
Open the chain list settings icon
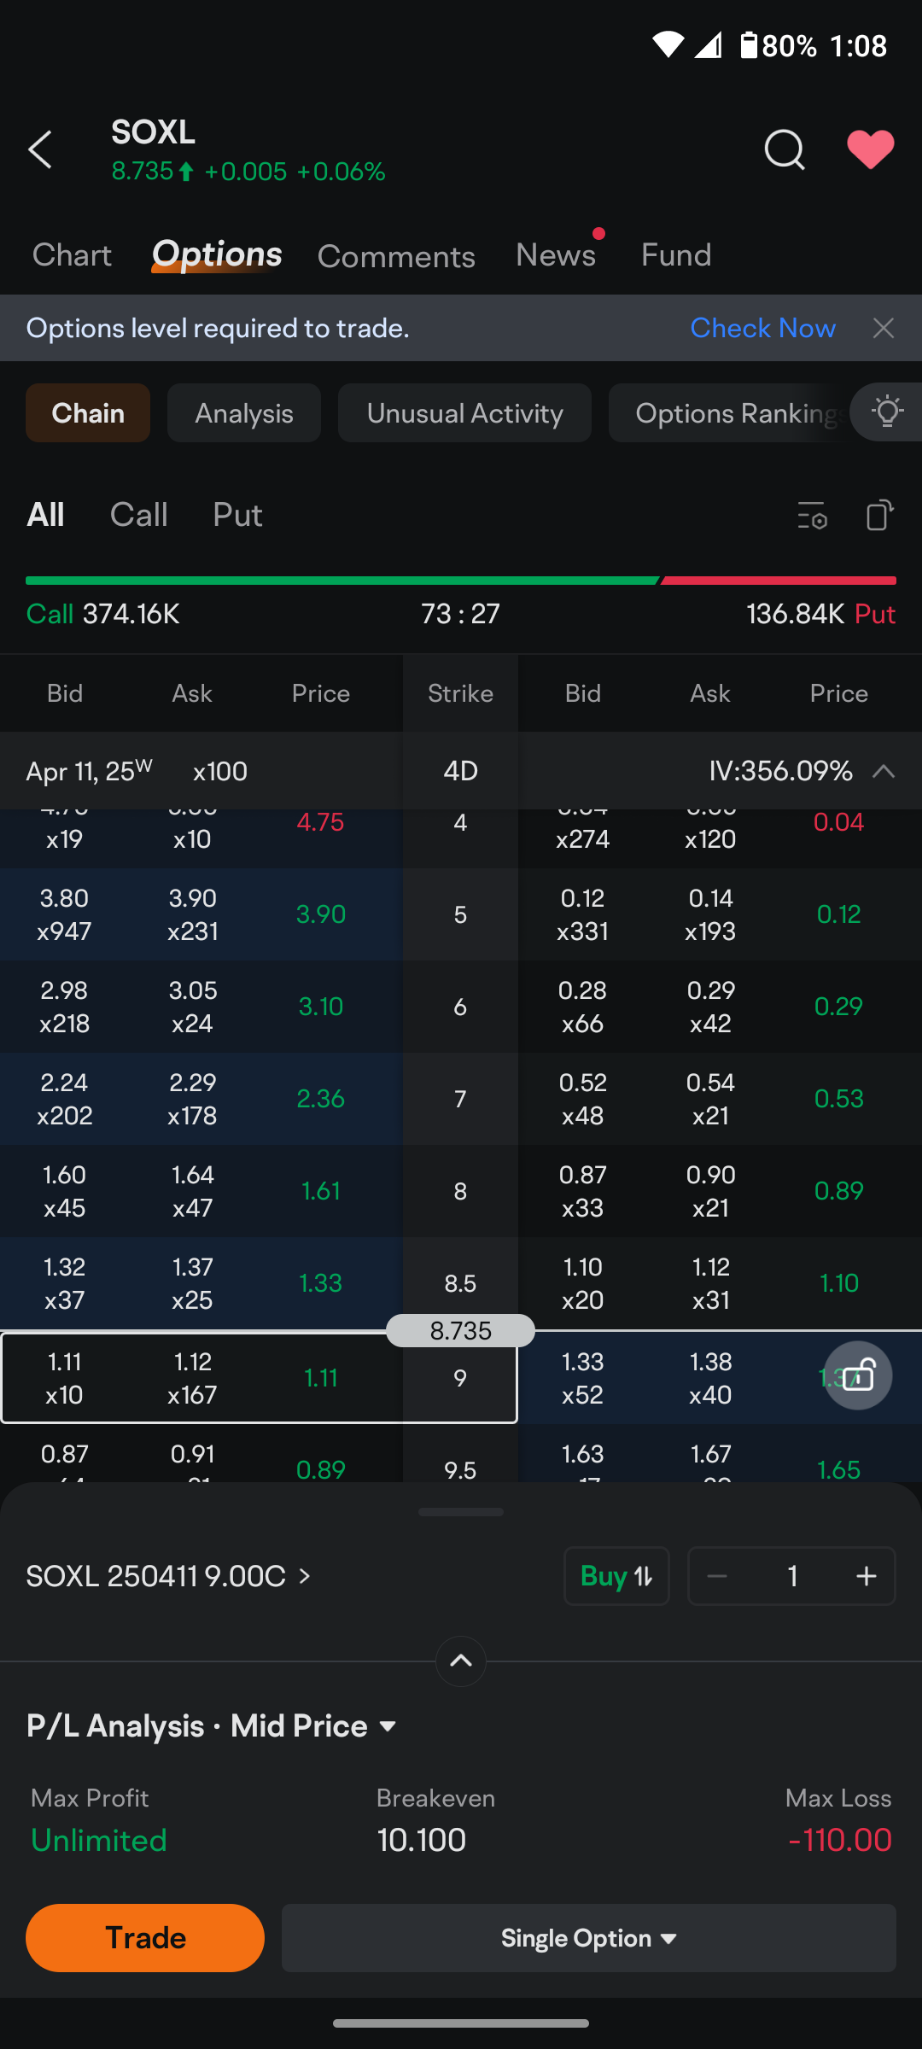[812, 516]
